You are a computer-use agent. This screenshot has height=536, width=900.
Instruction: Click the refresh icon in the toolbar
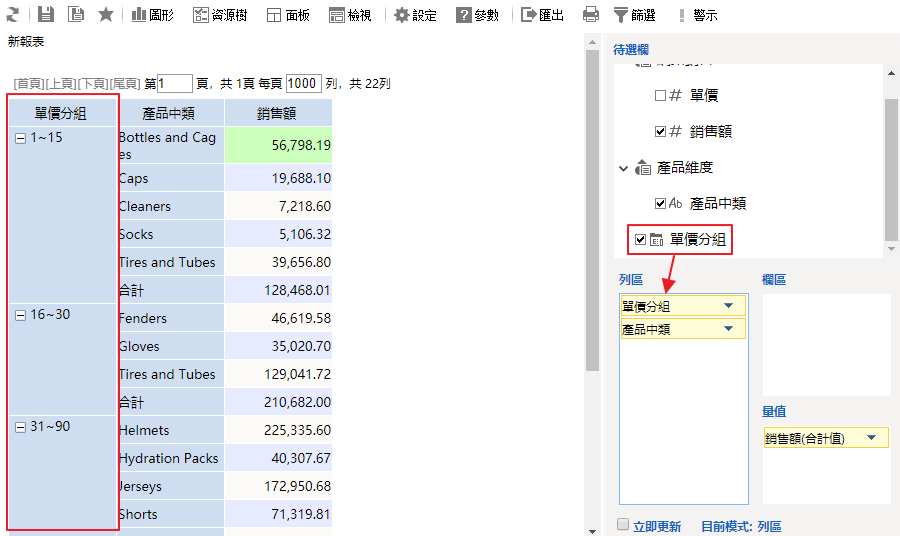[15, 15]
